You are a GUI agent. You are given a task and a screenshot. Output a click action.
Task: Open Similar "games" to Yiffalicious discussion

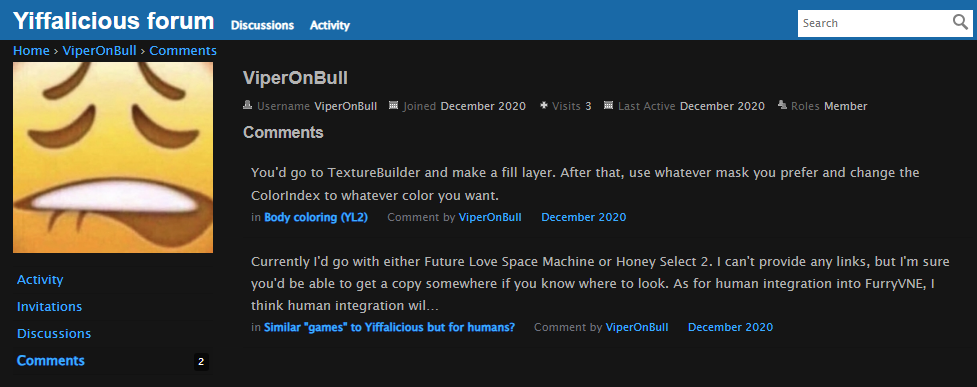[389, 327]
